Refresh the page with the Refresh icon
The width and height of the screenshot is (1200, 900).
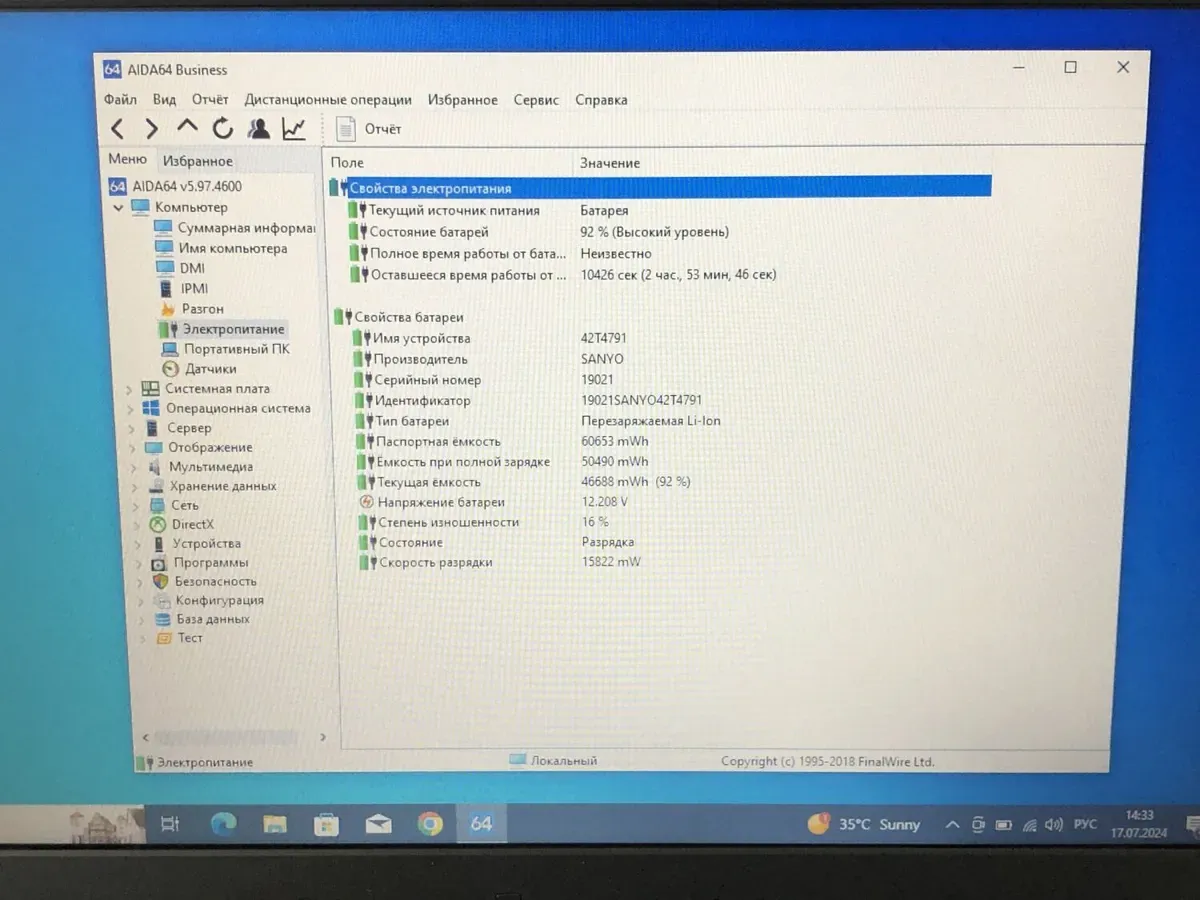tap(222, 128)
